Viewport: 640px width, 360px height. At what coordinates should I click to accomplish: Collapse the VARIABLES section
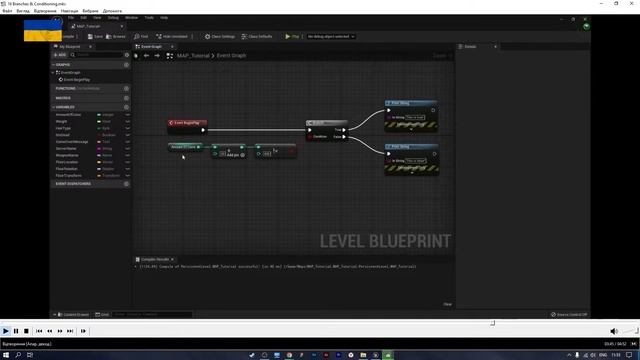(x=53, y=107)
